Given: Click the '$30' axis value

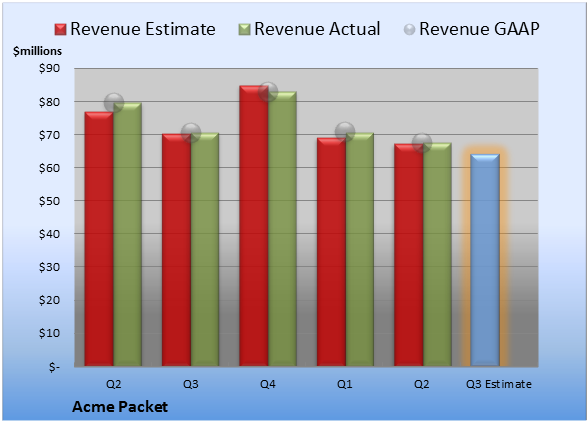Looking at the screenshot, I should pyautogui.click(x=50, y=267).
